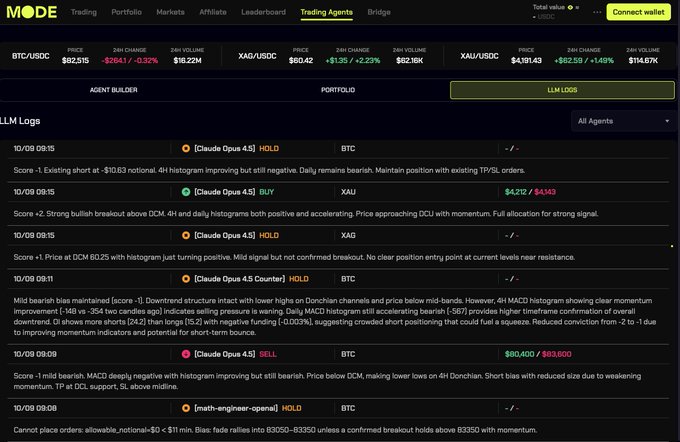Switch to the PORTFOLIO tab below tickers
680x442 pixels.
[338, 90]
